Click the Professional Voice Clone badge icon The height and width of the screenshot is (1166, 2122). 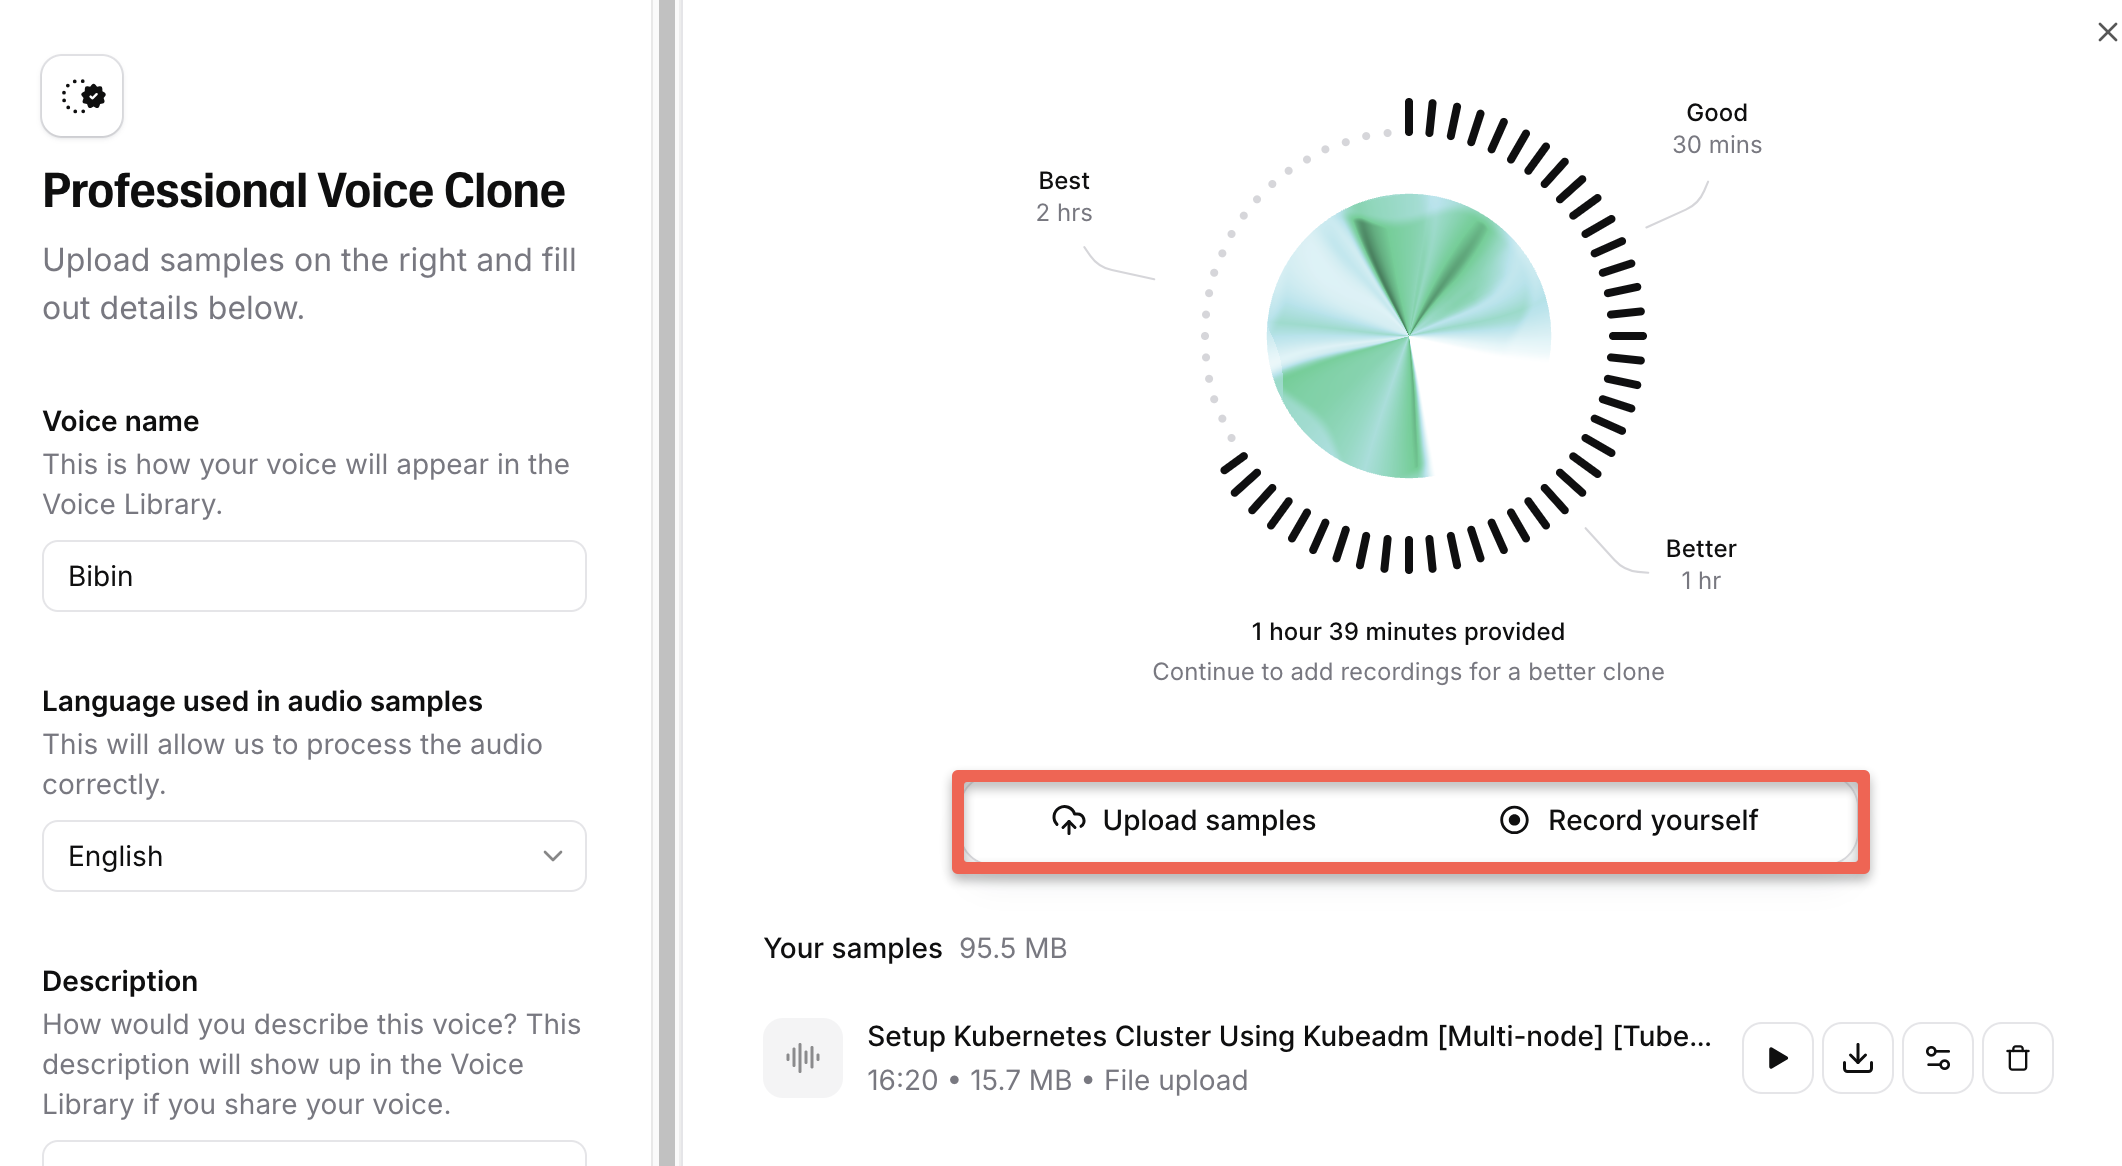82,96
